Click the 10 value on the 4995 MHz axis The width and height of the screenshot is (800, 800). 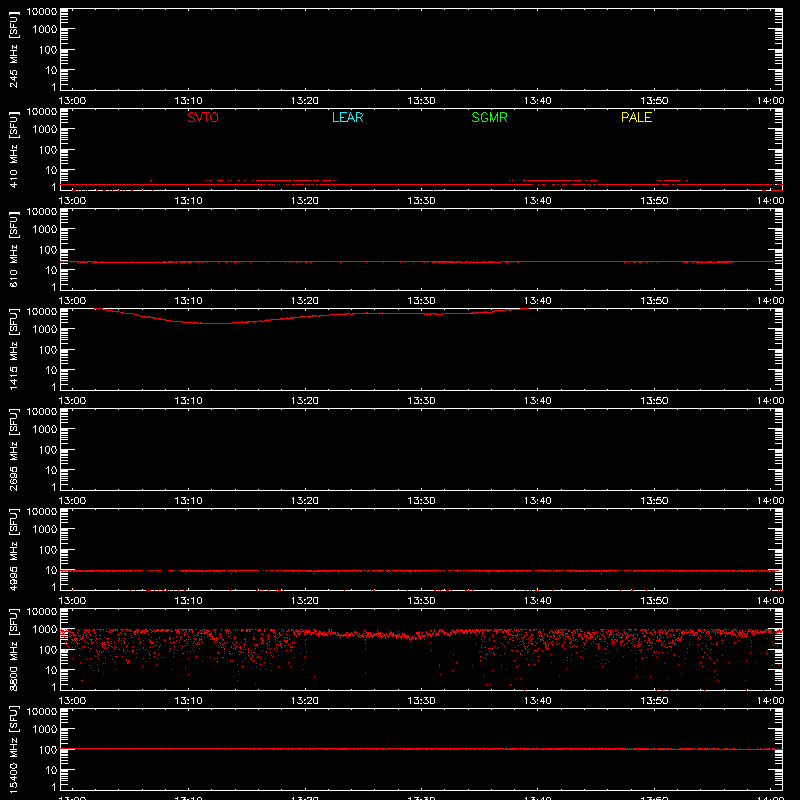(x=51, y=570)
